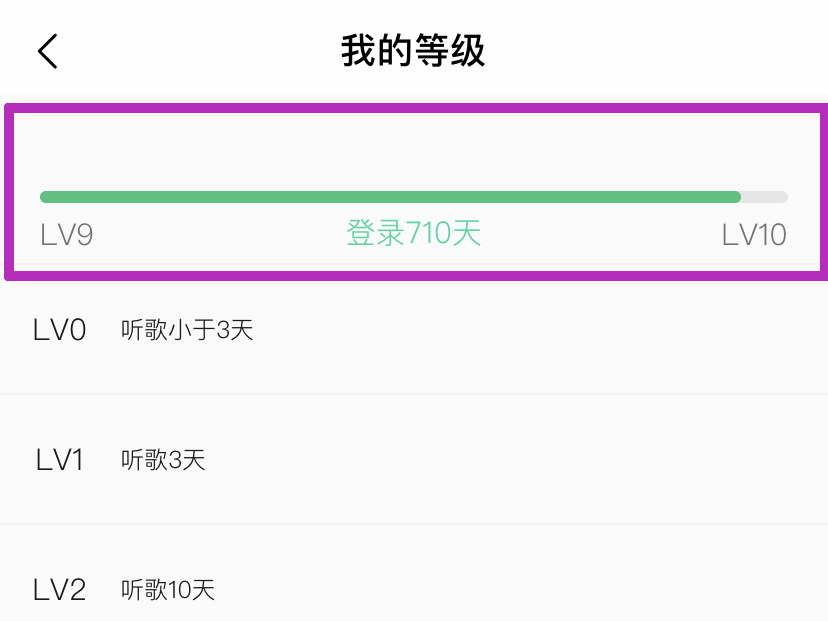The height and width of the screenshot is (621, 828).
Task: Tap the 听歌3天 requirement text
Action: coord(163,460)
